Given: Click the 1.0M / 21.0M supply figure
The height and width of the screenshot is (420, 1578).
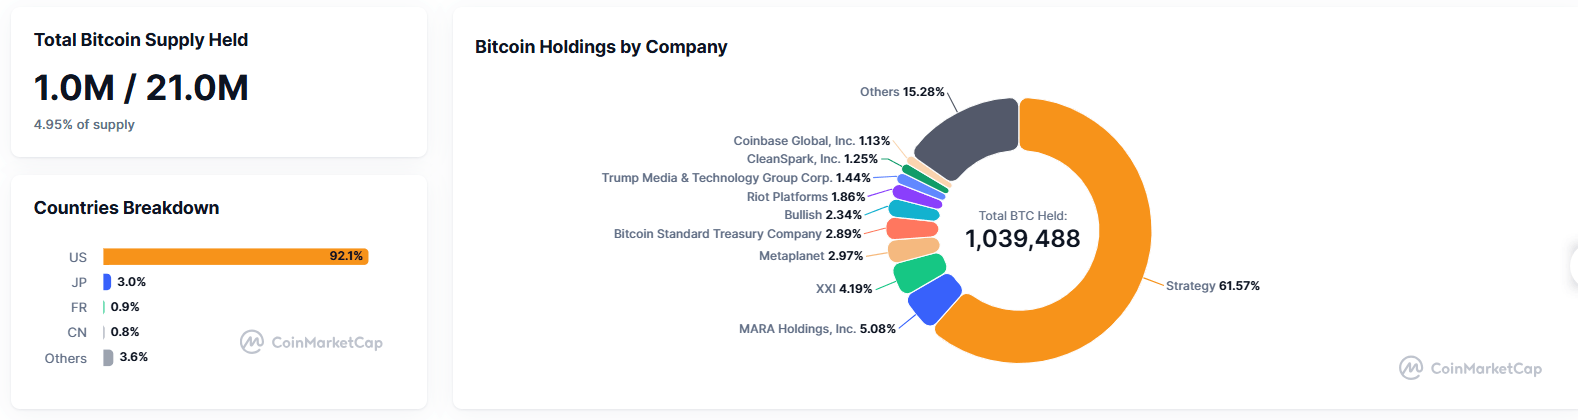Looking at the screenshot, I should [141, 88].
